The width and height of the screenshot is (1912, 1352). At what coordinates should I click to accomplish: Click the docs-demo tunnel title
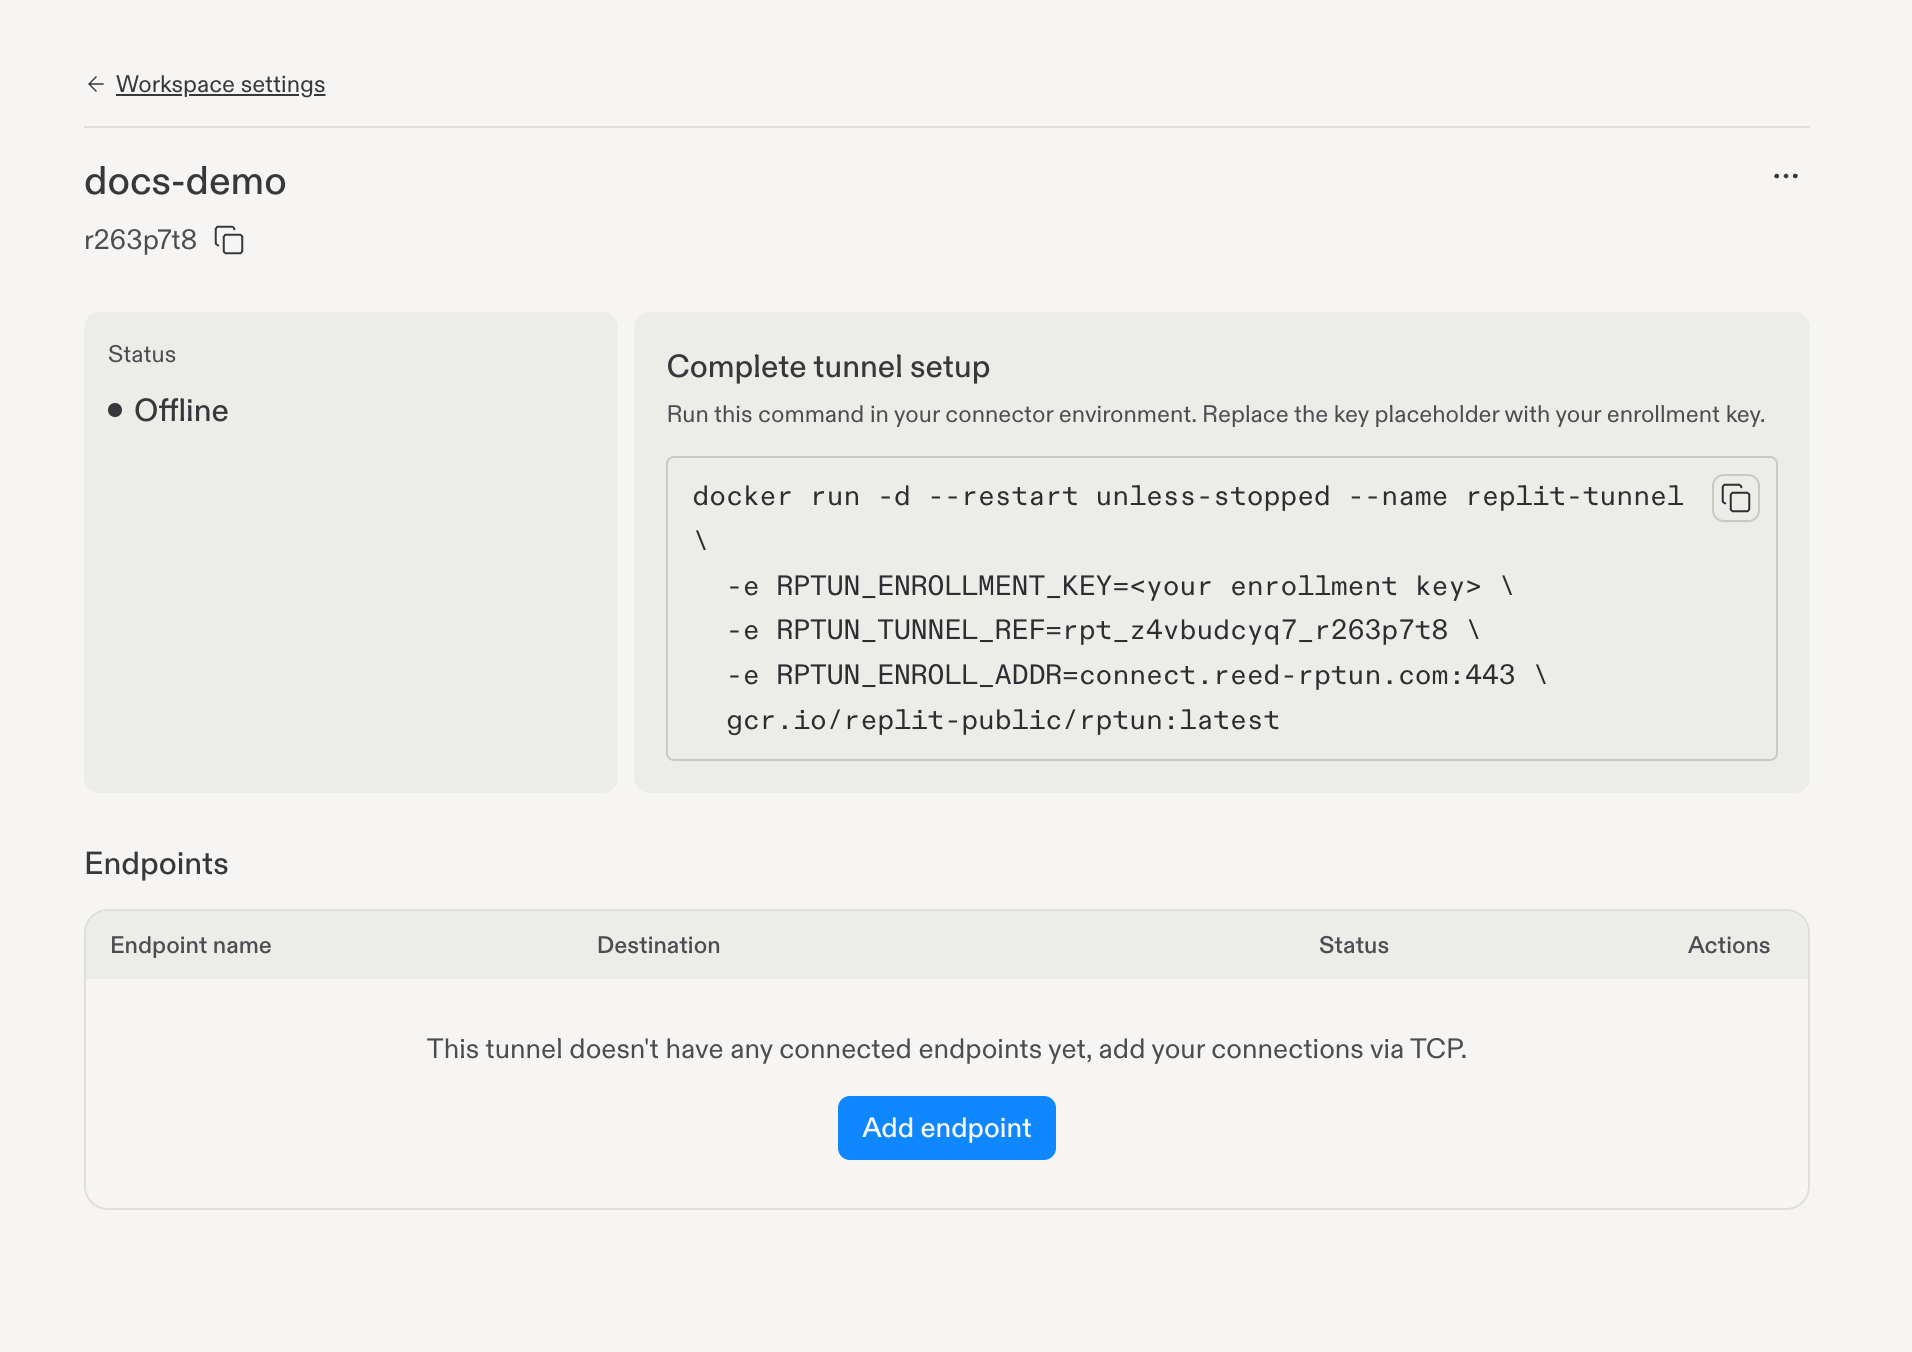[x=185, y=181]
